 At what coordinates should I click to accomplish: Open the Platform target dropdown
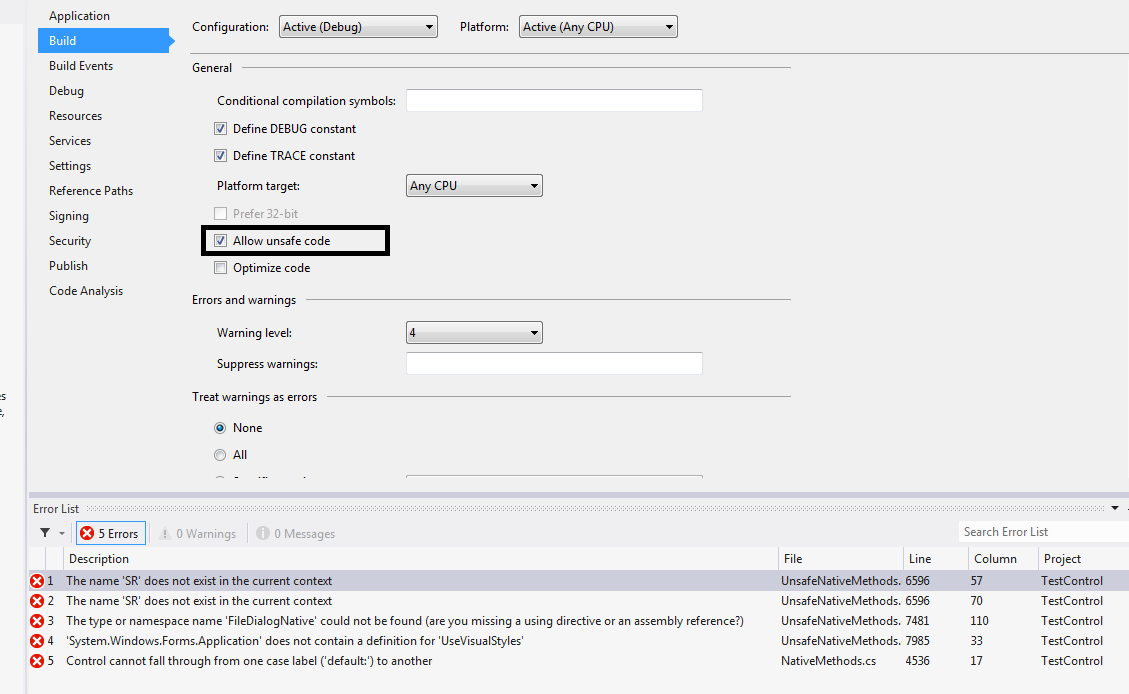(x=474, y=186)
